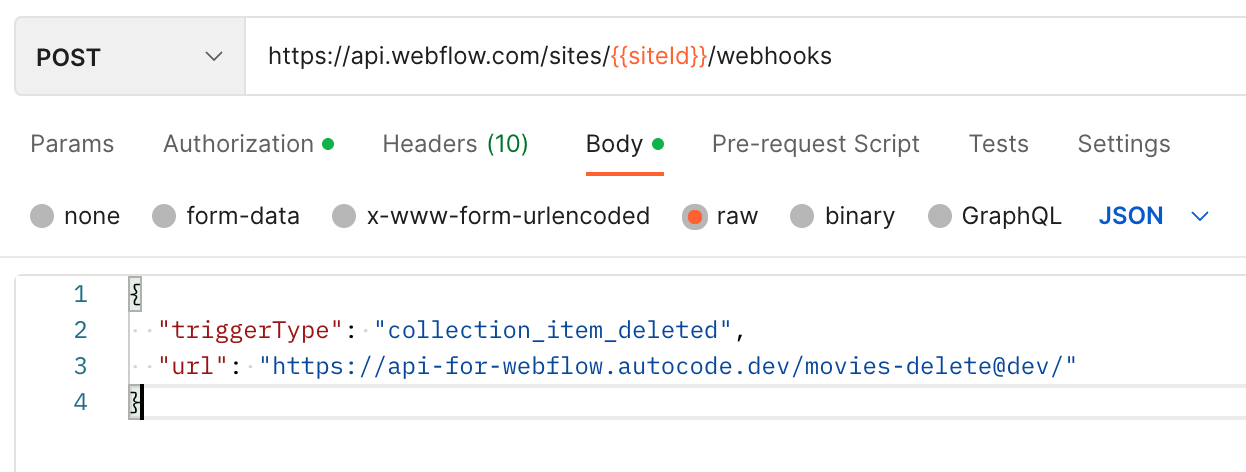The width and height of the screenshot is (1246, 472).
Task: Expand the JSON format dropdown chevron
Action: click(x=1201, y=216)
